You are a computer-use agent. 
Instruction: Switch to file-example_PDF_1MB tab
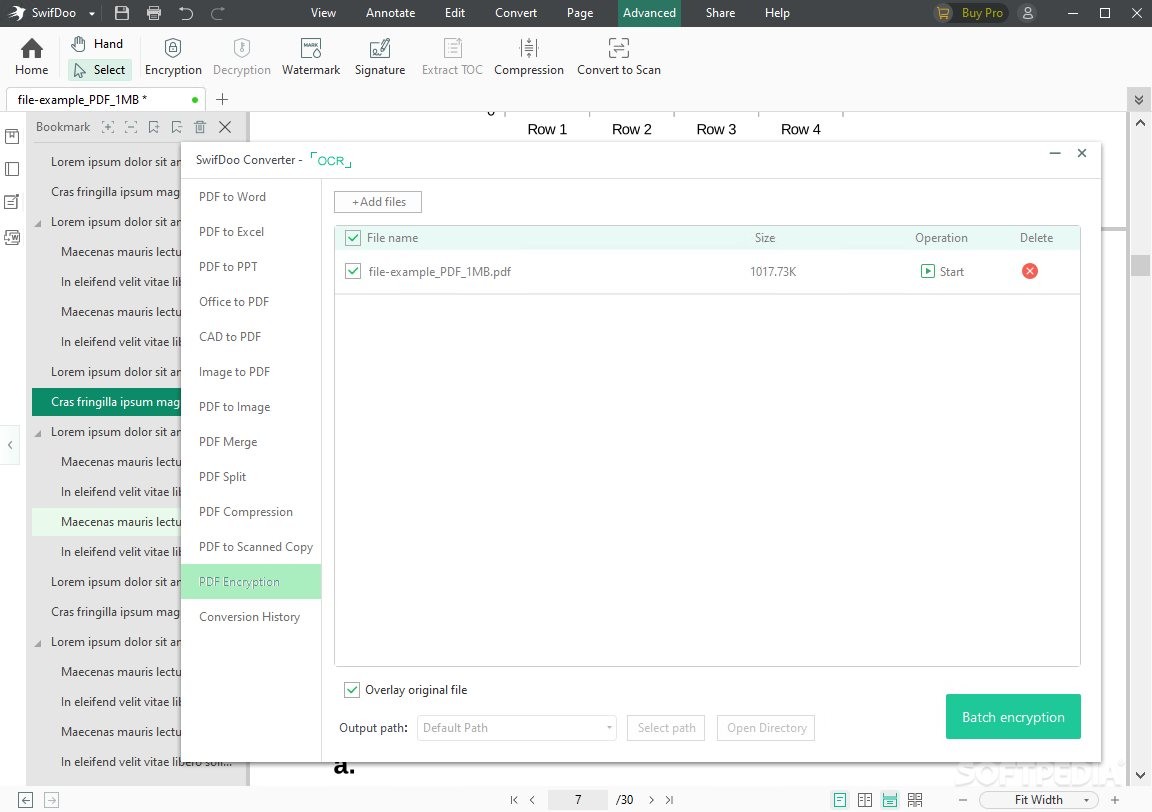[x=106, y=99]
